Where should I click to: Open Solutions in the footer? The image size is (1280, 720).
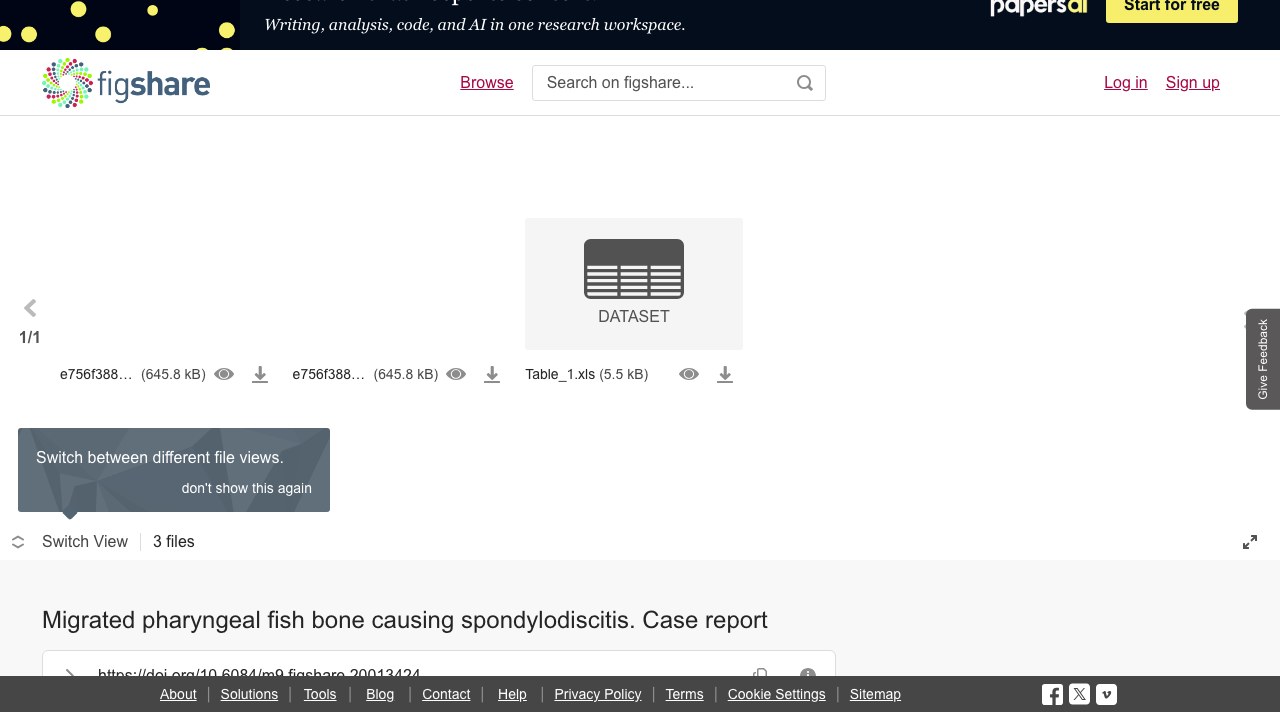point(249,694)
